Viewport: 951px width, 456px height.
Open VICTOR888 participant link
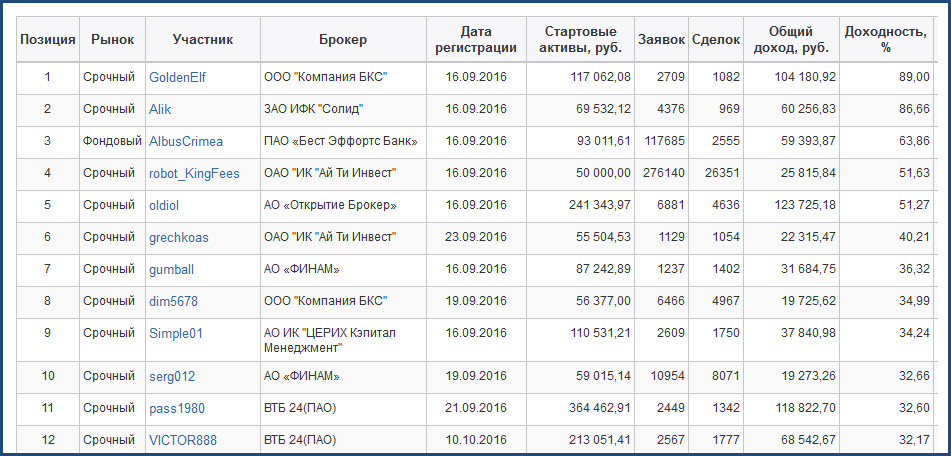click(x=183, y=441)
